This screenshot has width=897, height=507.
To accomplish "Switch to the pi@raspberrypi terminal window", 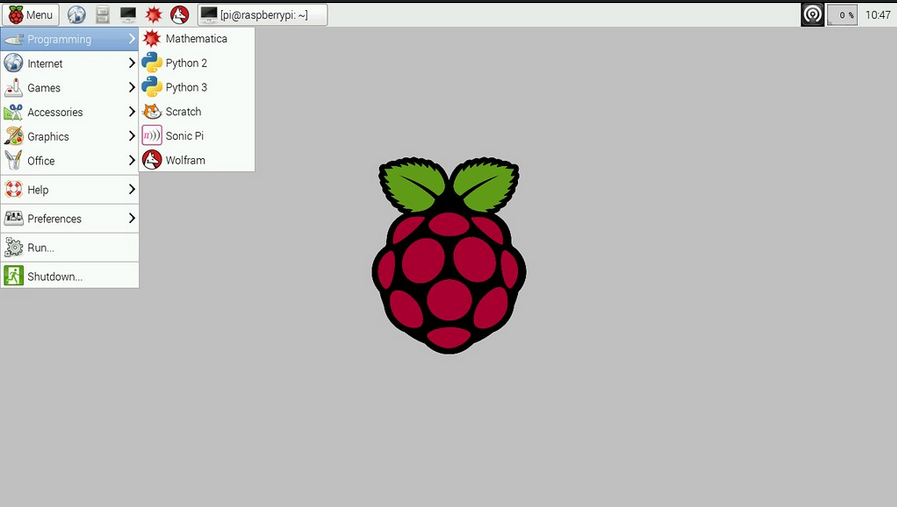I will (263, 15).
